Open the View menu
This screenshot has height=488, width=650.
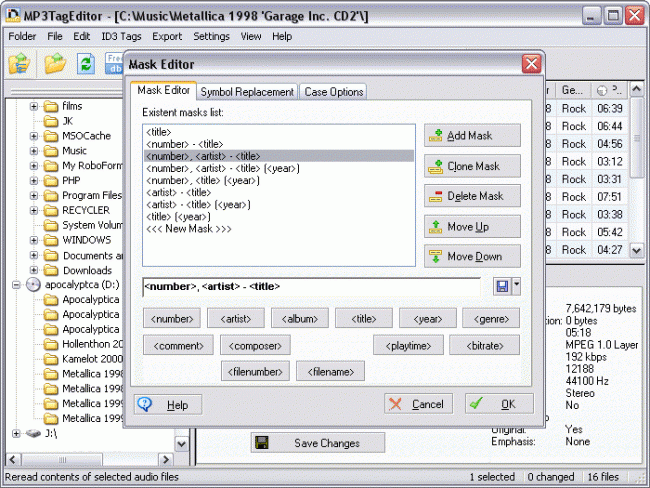click(251, 36)
